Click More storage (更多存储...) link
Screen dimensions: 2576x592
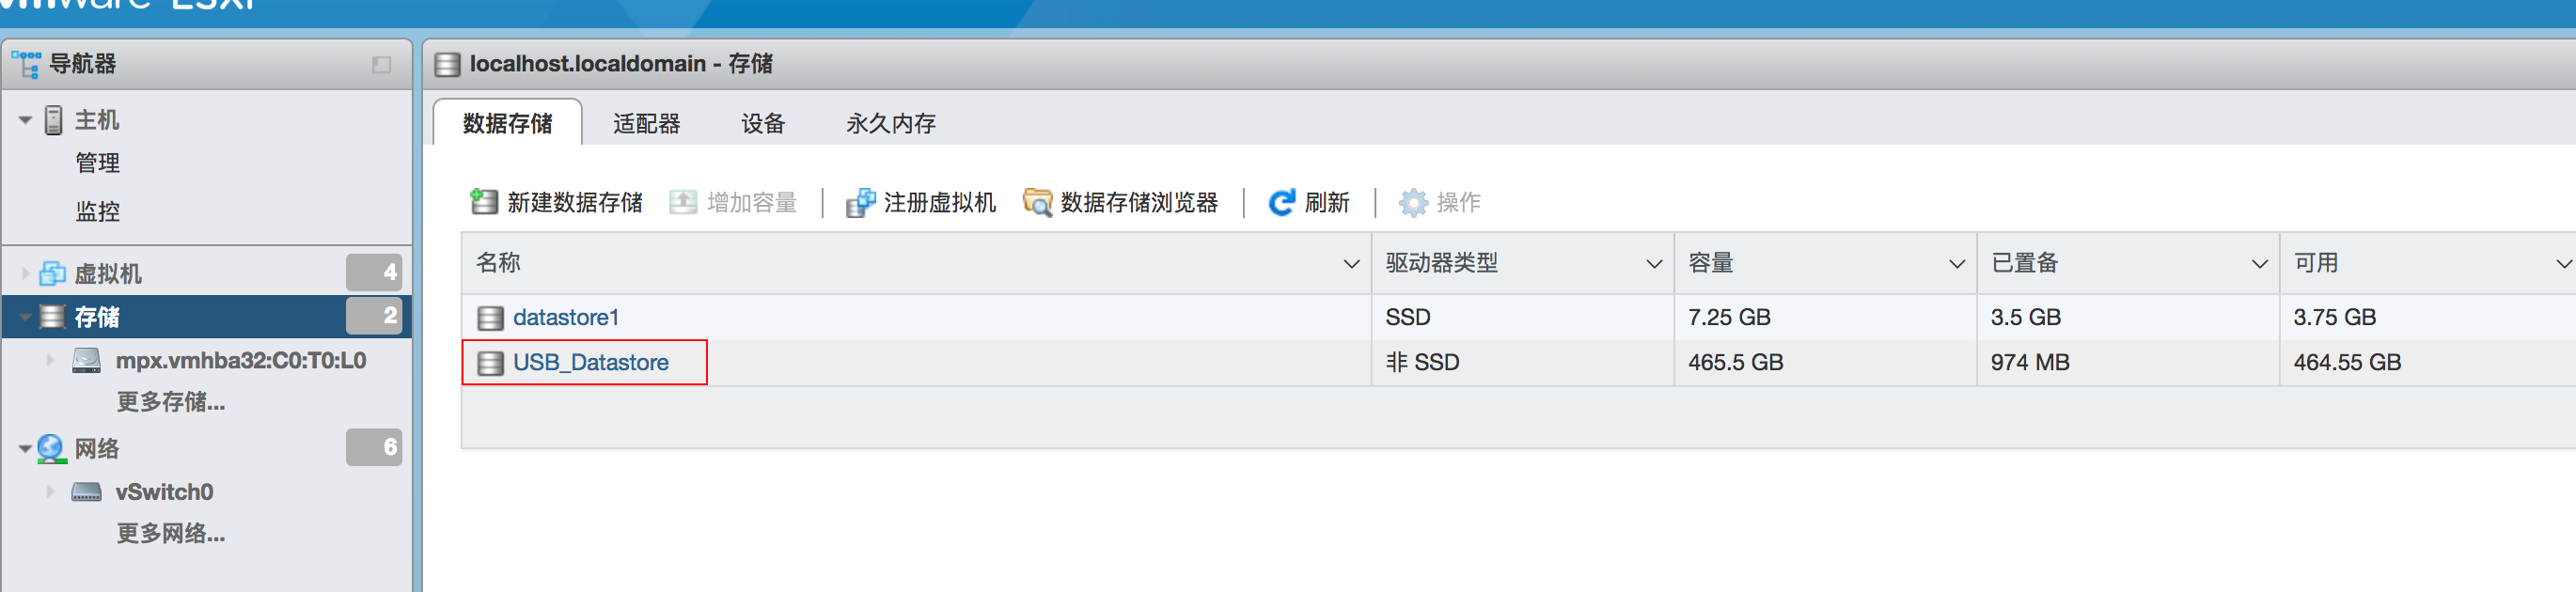(170, 402)
